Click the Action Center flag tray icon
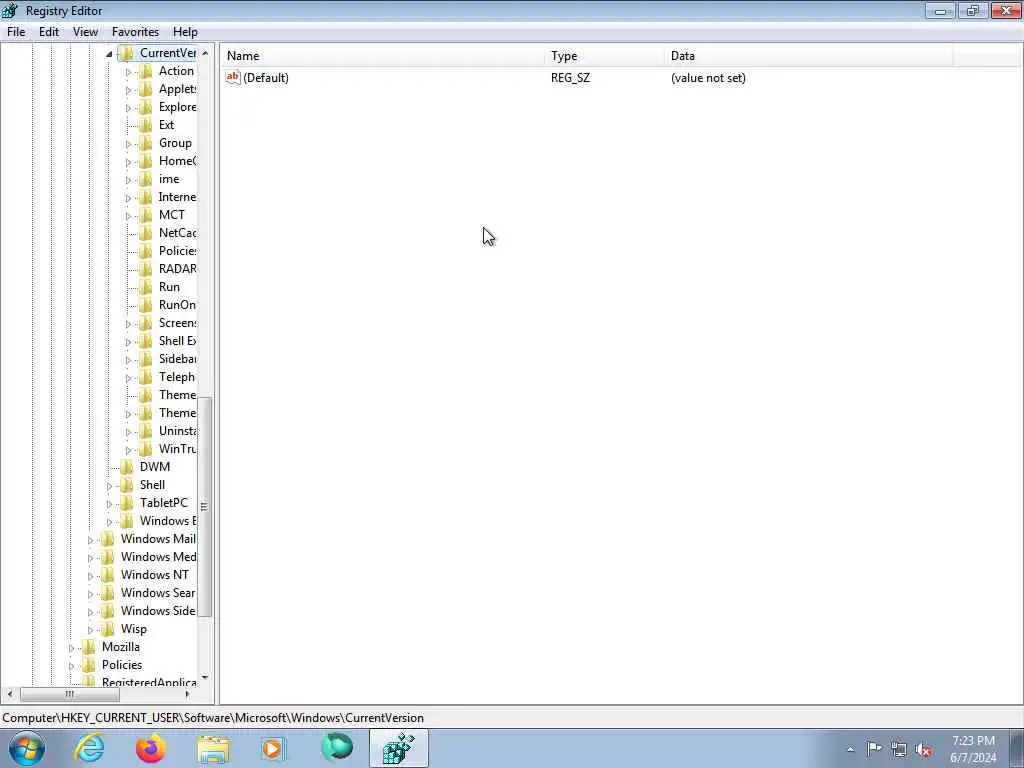Image resolution: width=1024 pixels, height=768 pixels. click(874, 749)
